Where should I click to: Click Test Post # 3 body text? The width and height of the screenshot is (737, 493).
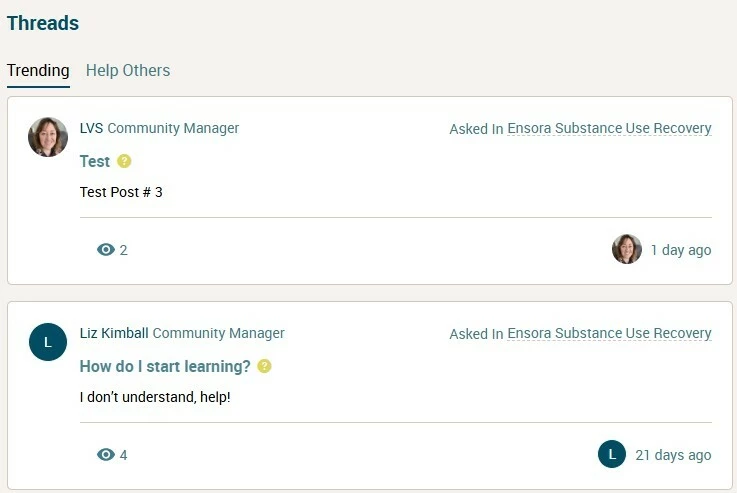click(121, 192)
